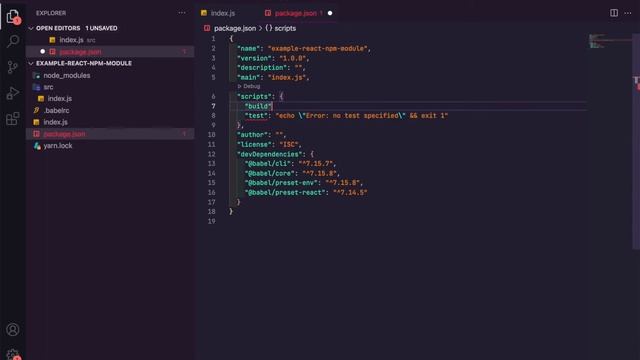
Task: Click scripts breadcrumb item
Action: (285, 28)
